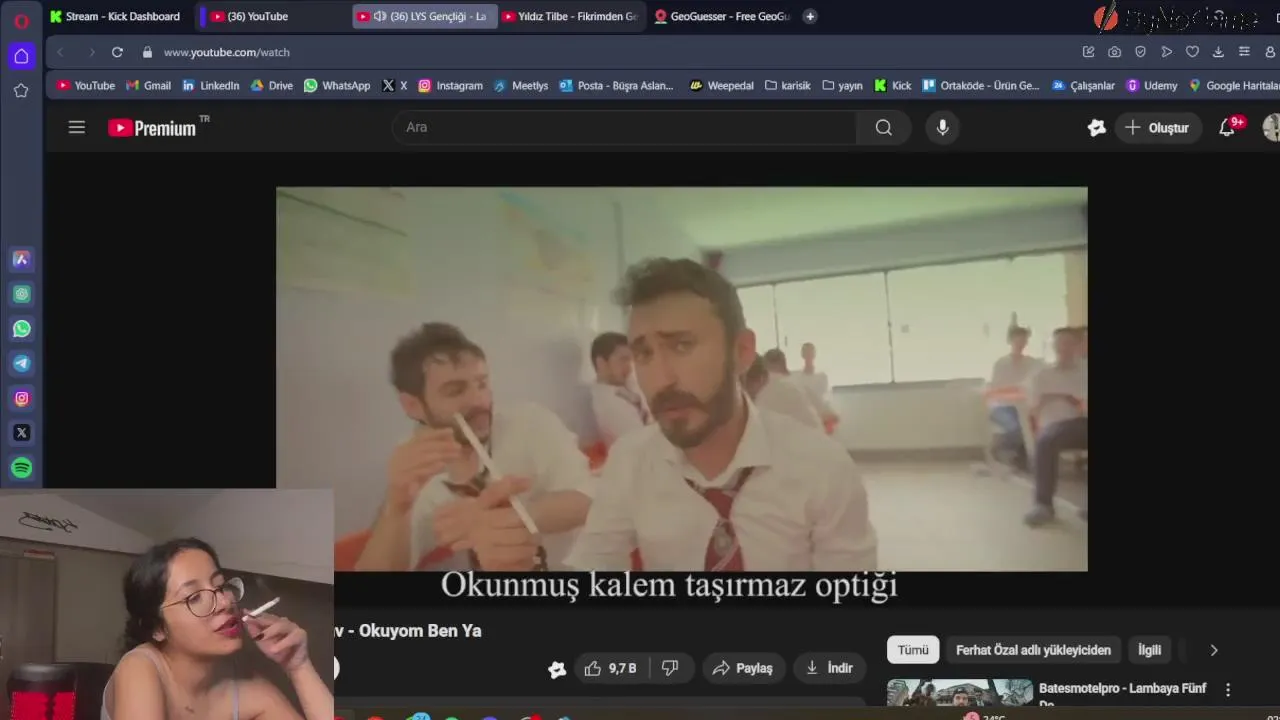
Task: Go back to previous page
Action: tap(60, 52)
